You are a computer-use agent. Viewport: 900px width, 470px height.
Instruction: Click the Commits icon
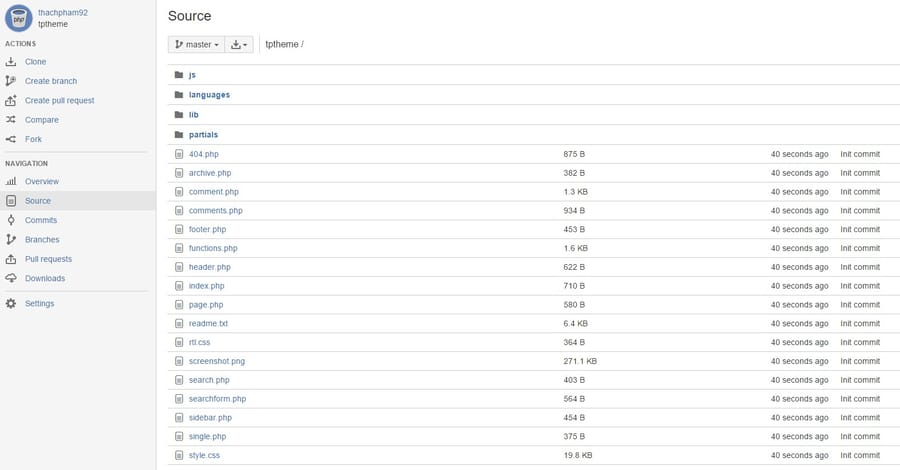11,220
